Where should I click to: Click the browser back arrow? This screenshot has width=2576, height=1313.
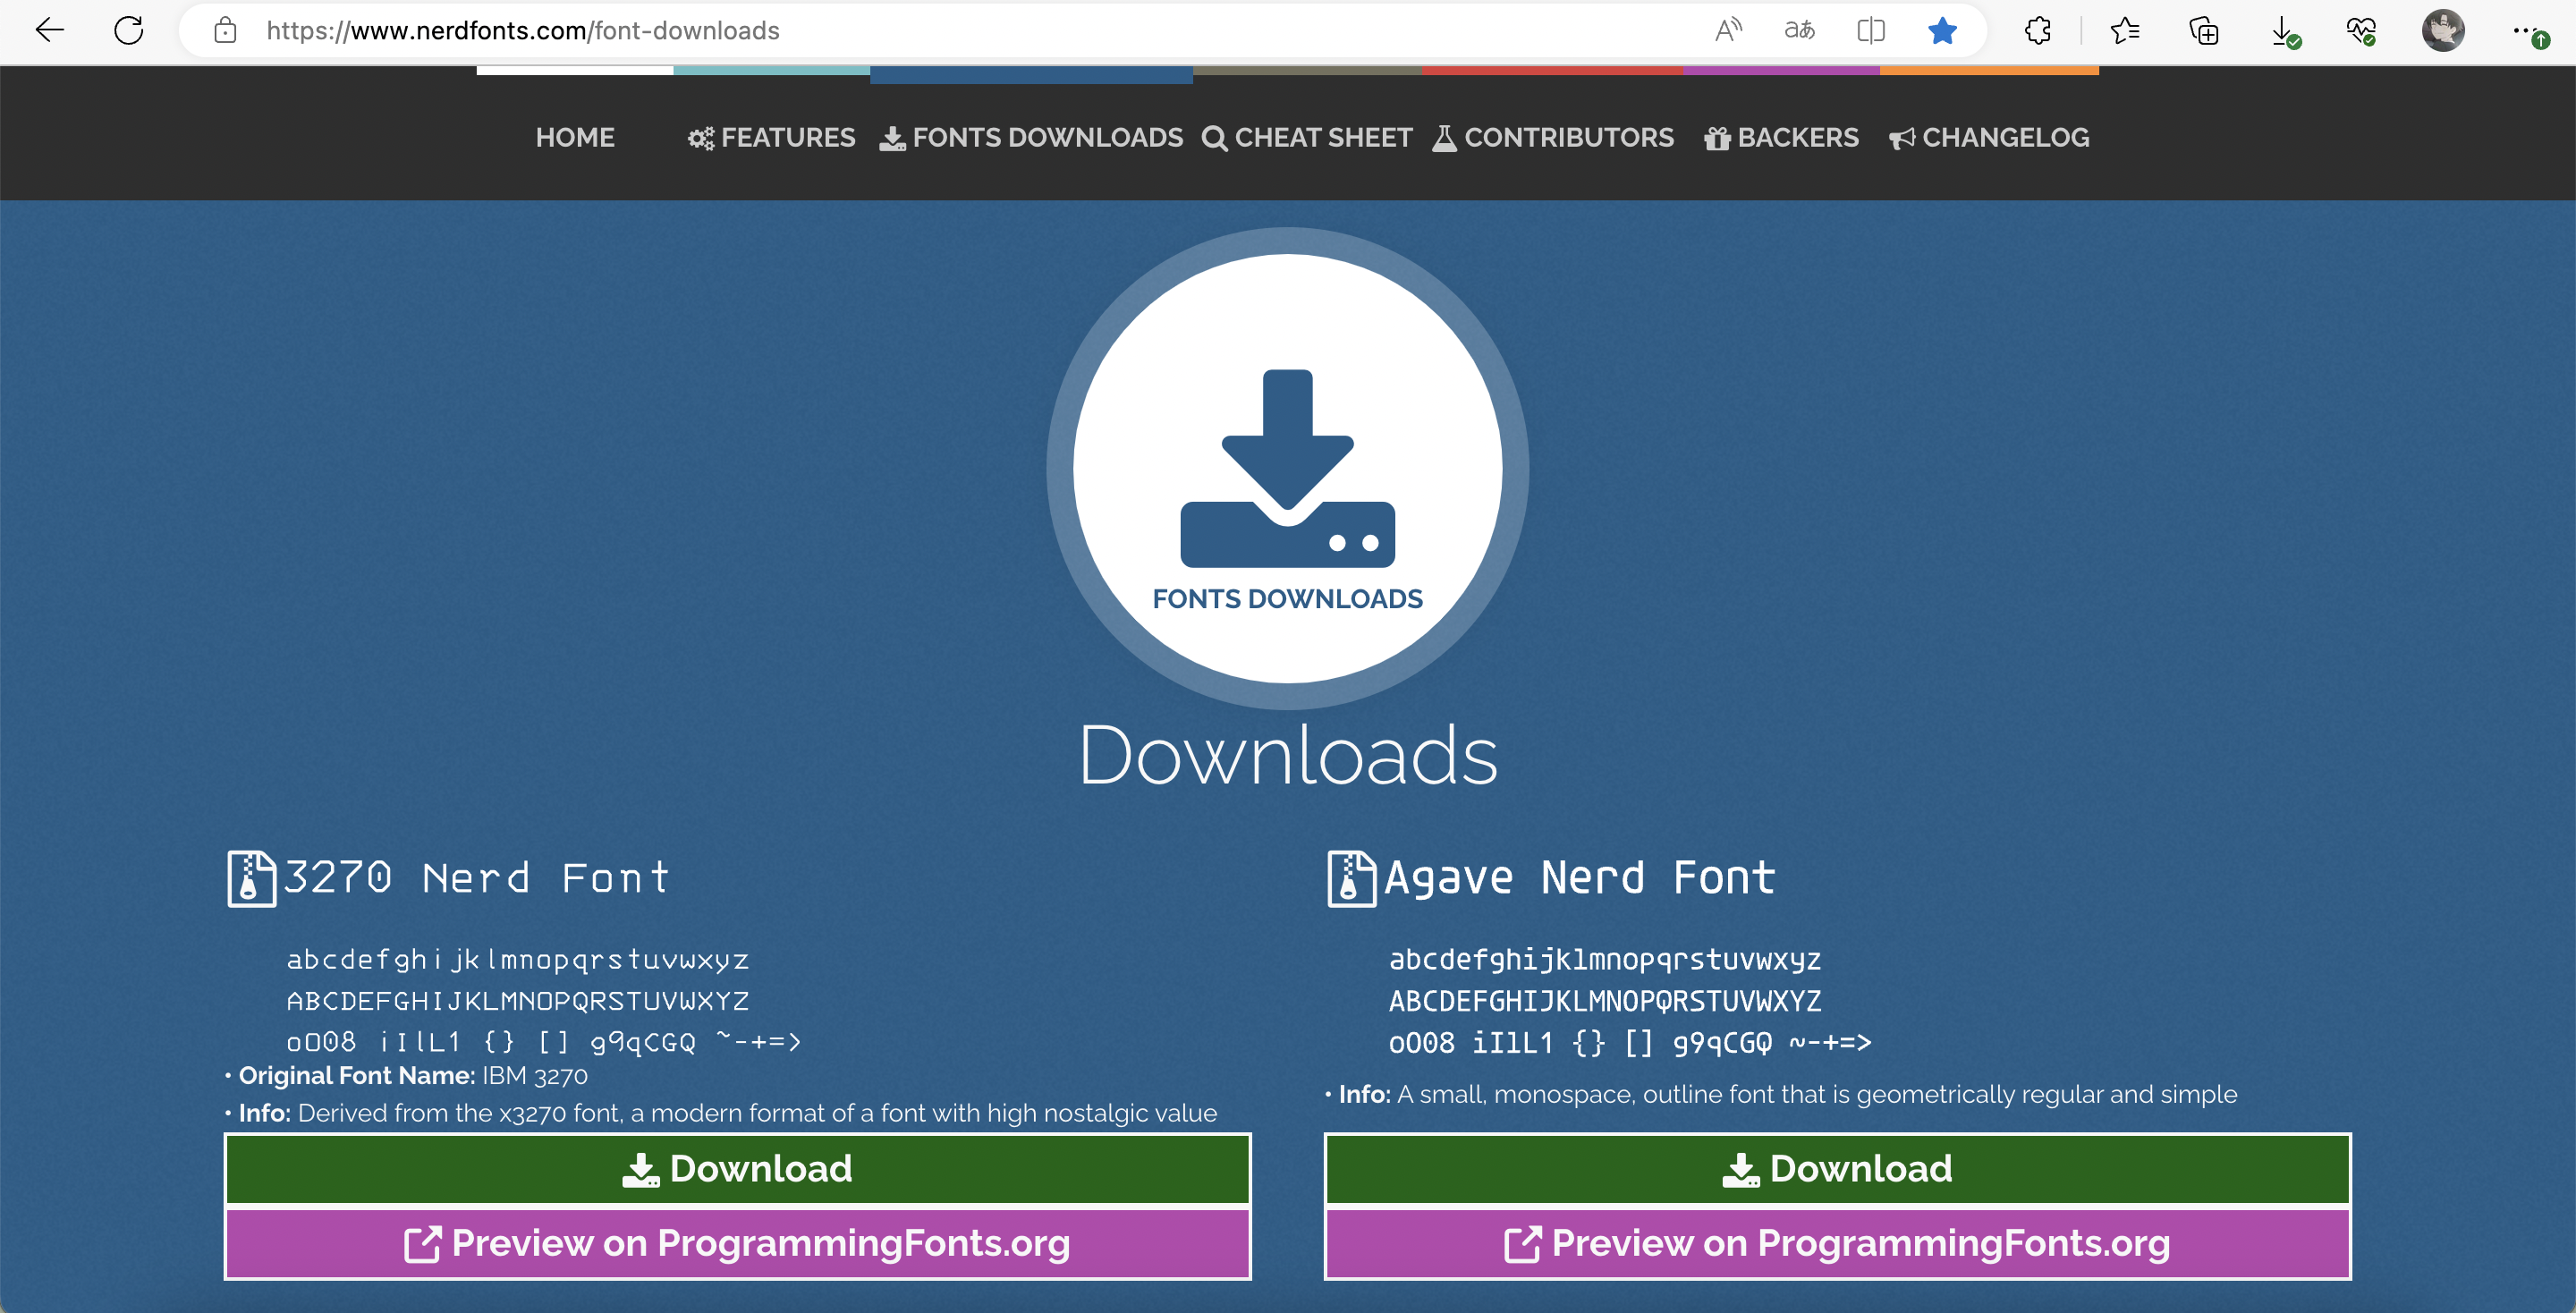coord(48,30)
